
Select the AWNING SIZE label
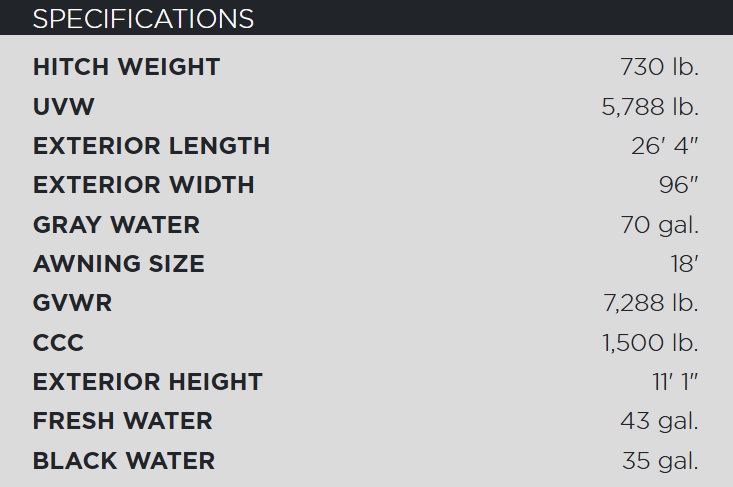click(x=119, y=264)
